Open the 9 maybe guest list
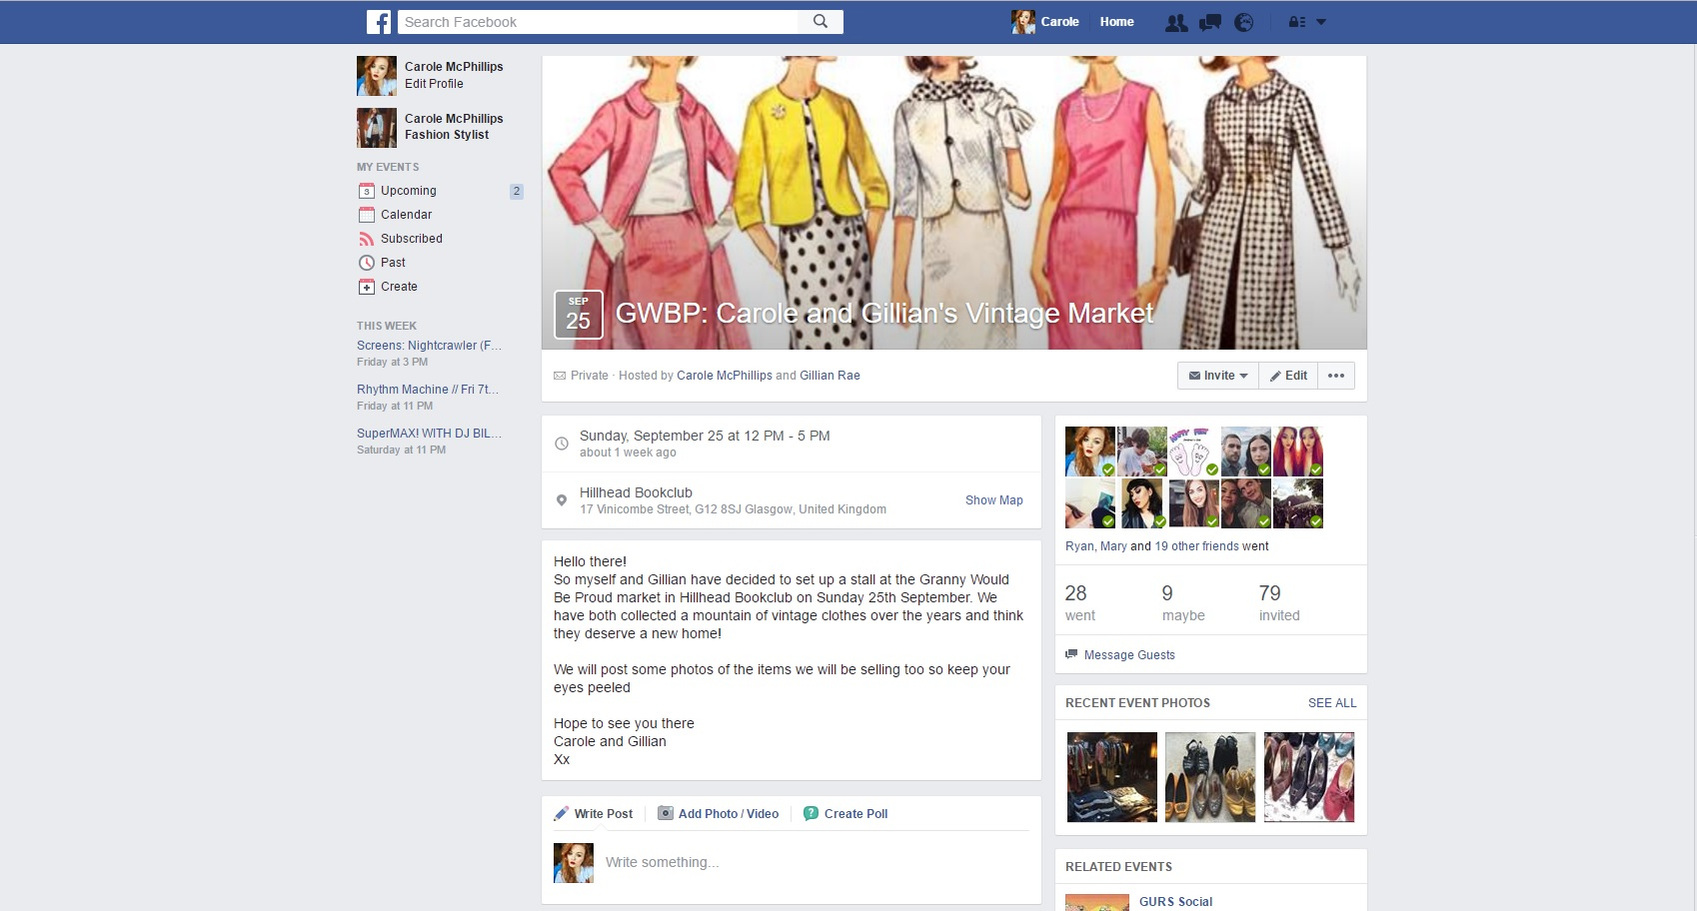 click(1183, 603)
